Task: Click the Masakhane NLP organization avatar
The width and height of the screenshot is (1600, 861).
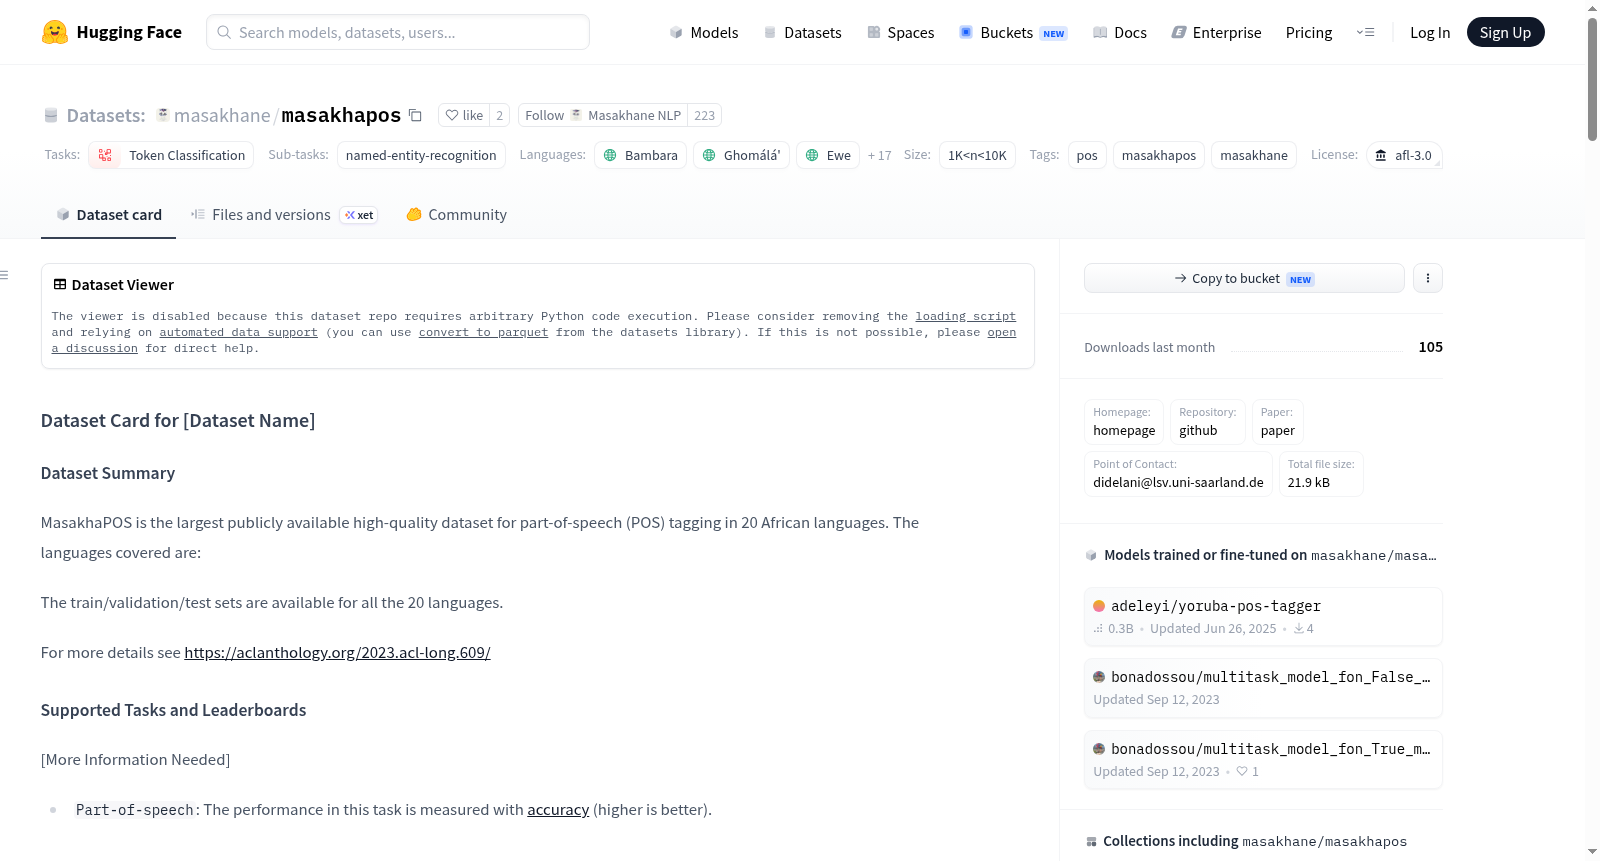Action: [576, 115]
